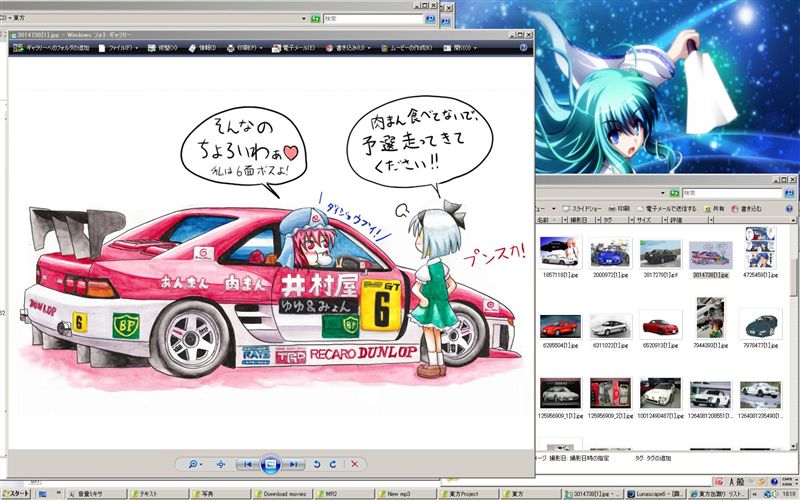Click the green refresh button in folder window
800x500 pixels.
coord(675,193)
